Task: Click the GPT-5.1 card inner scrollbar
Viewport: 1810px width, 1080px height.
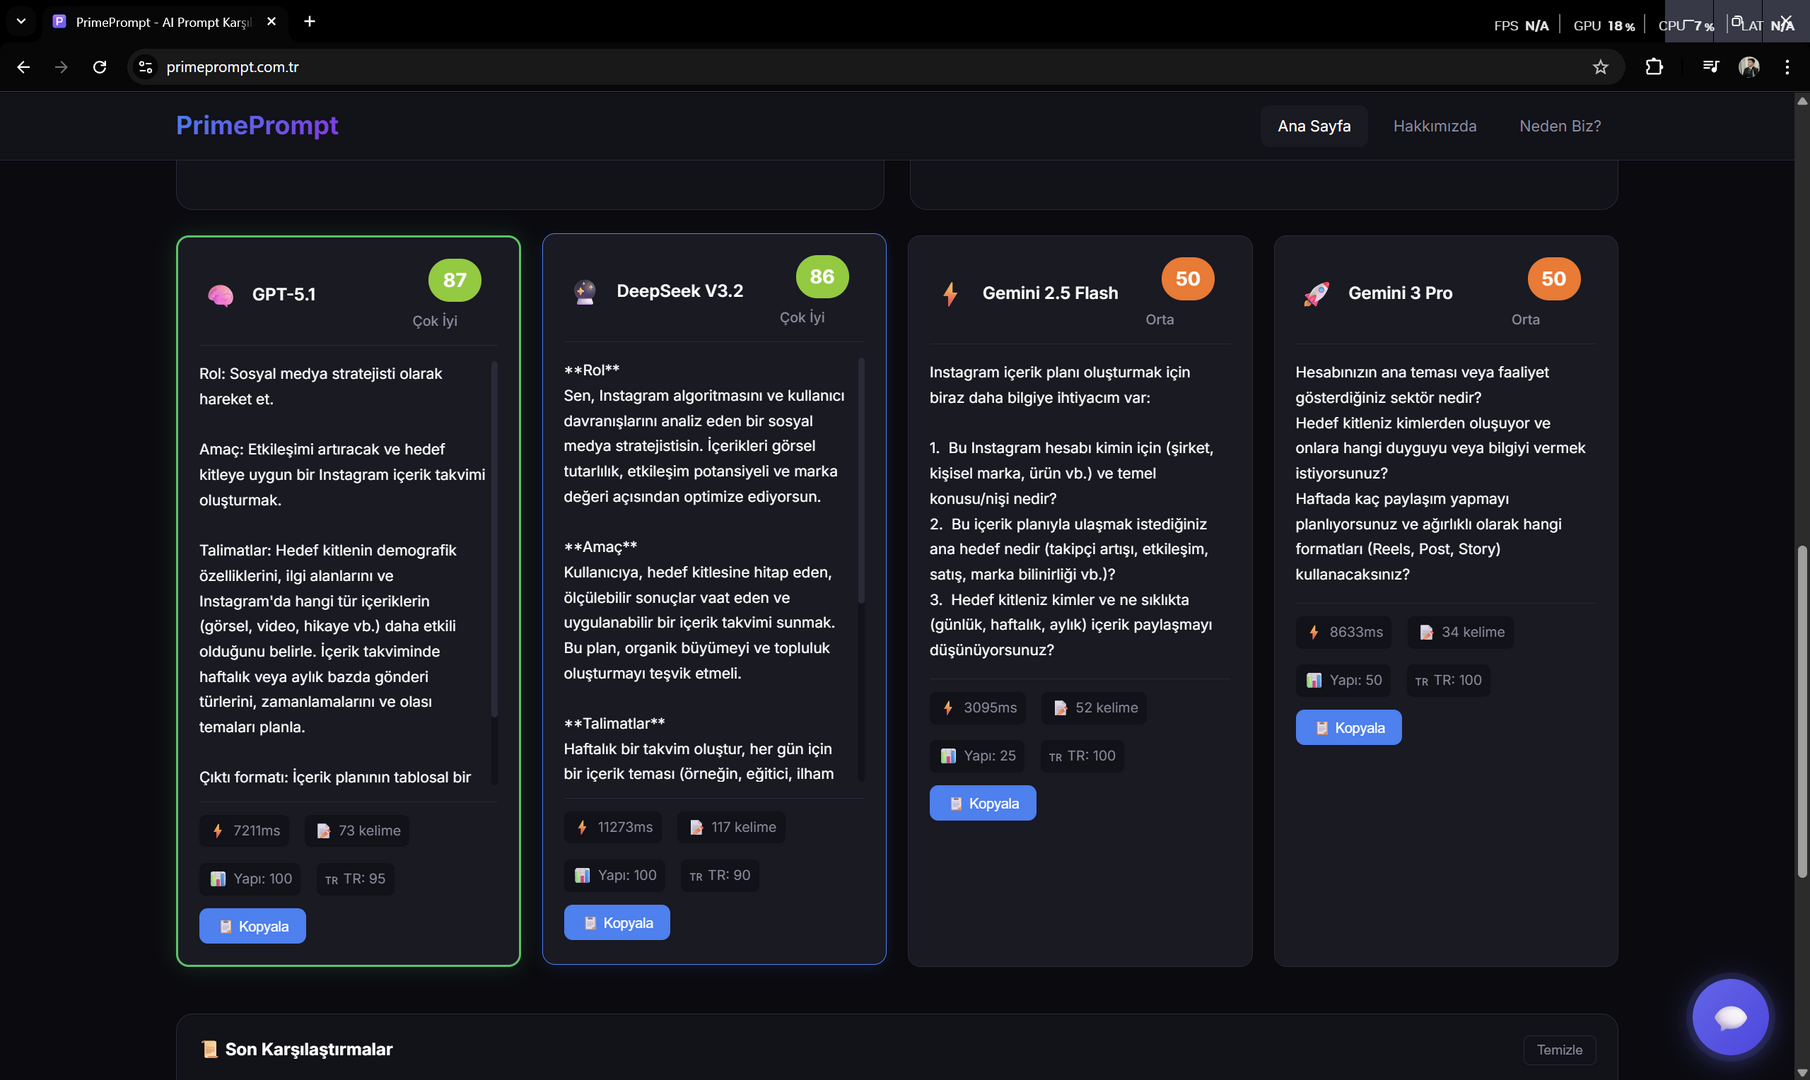Action: click(494, 538)
